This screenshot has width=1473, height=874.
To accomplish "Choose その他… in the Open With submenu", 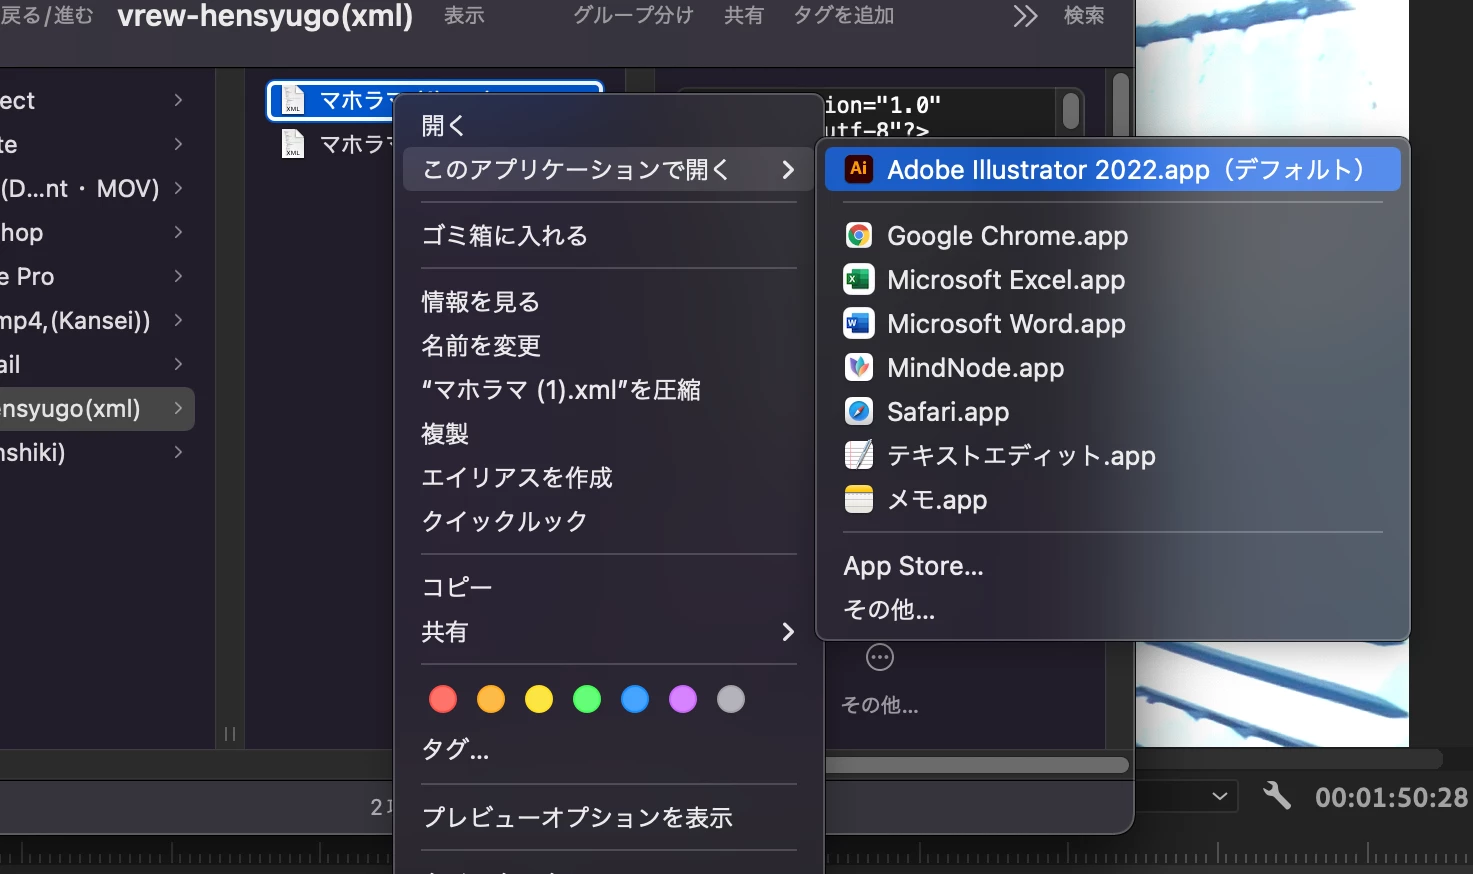I will tap(1112, 609).
